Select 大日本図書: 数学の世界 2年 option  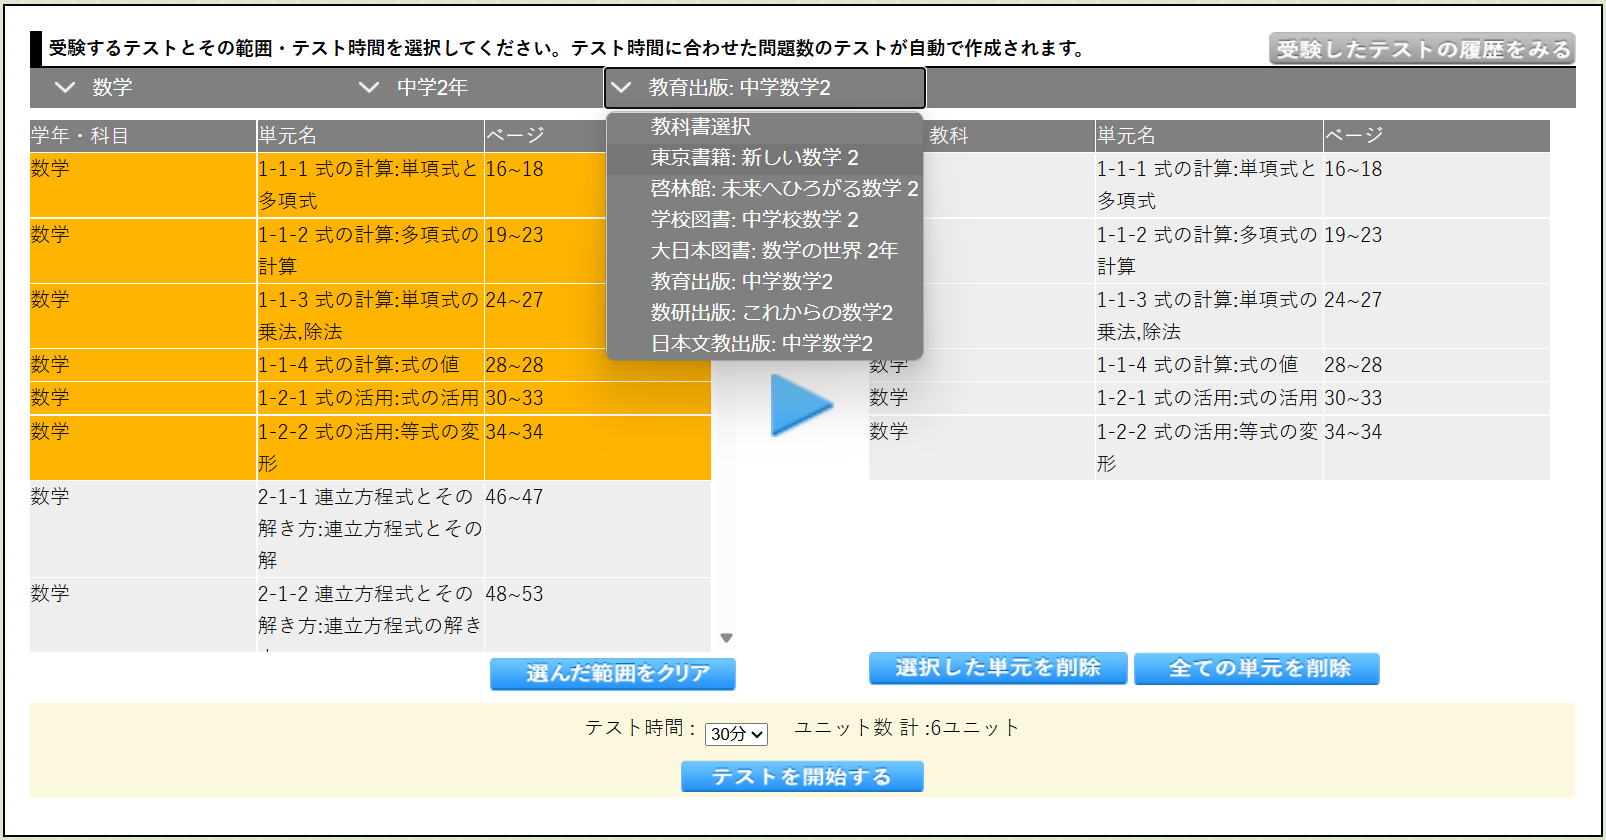point(774,251)
